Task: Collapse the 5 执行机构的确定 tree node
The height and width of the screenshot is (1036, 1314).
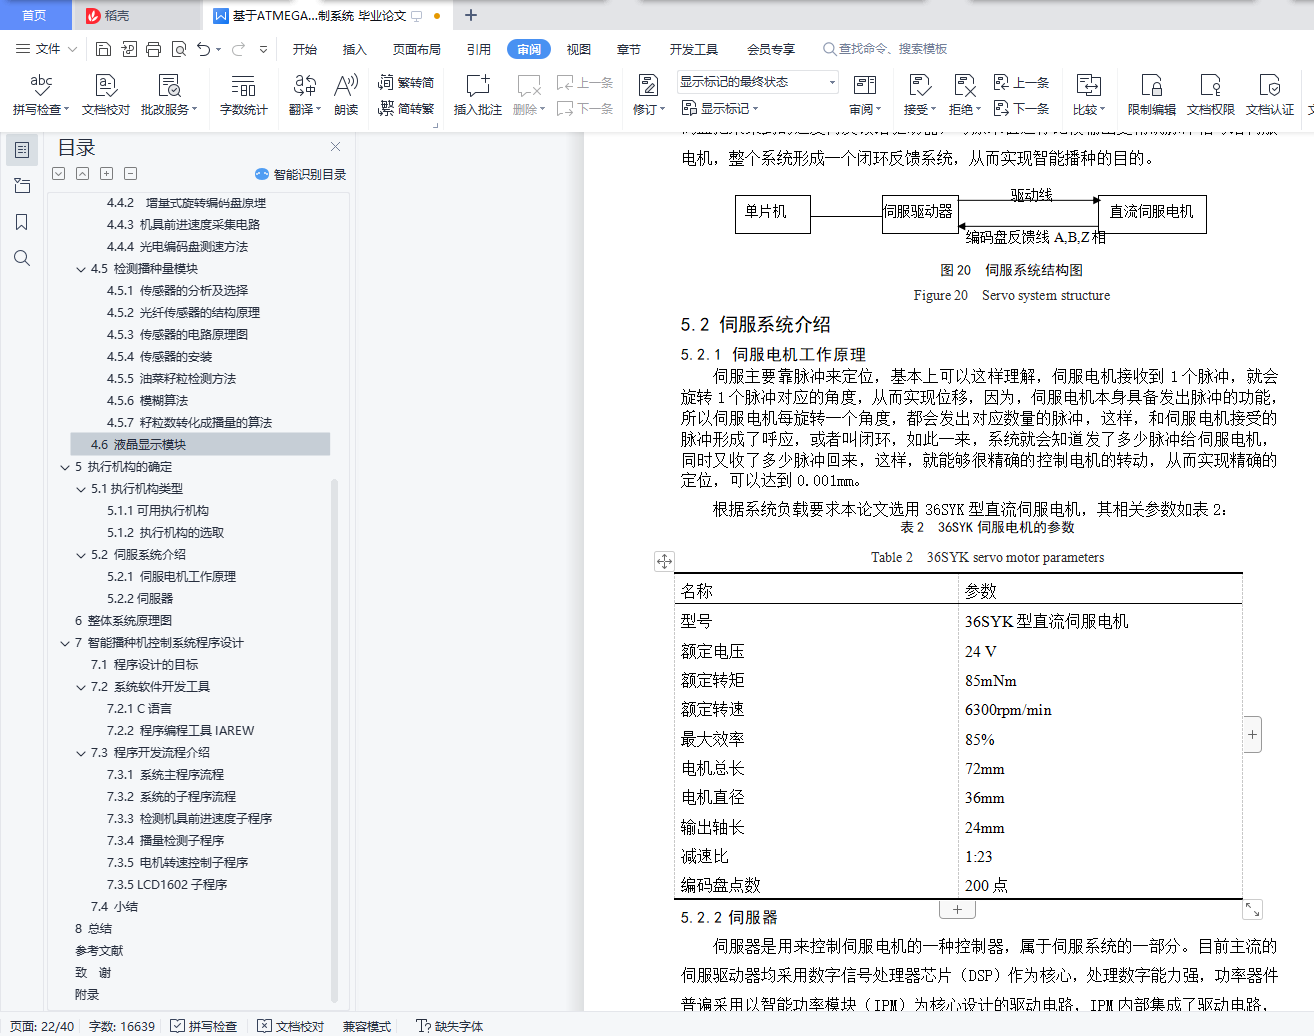Action: tap(65, 467)
